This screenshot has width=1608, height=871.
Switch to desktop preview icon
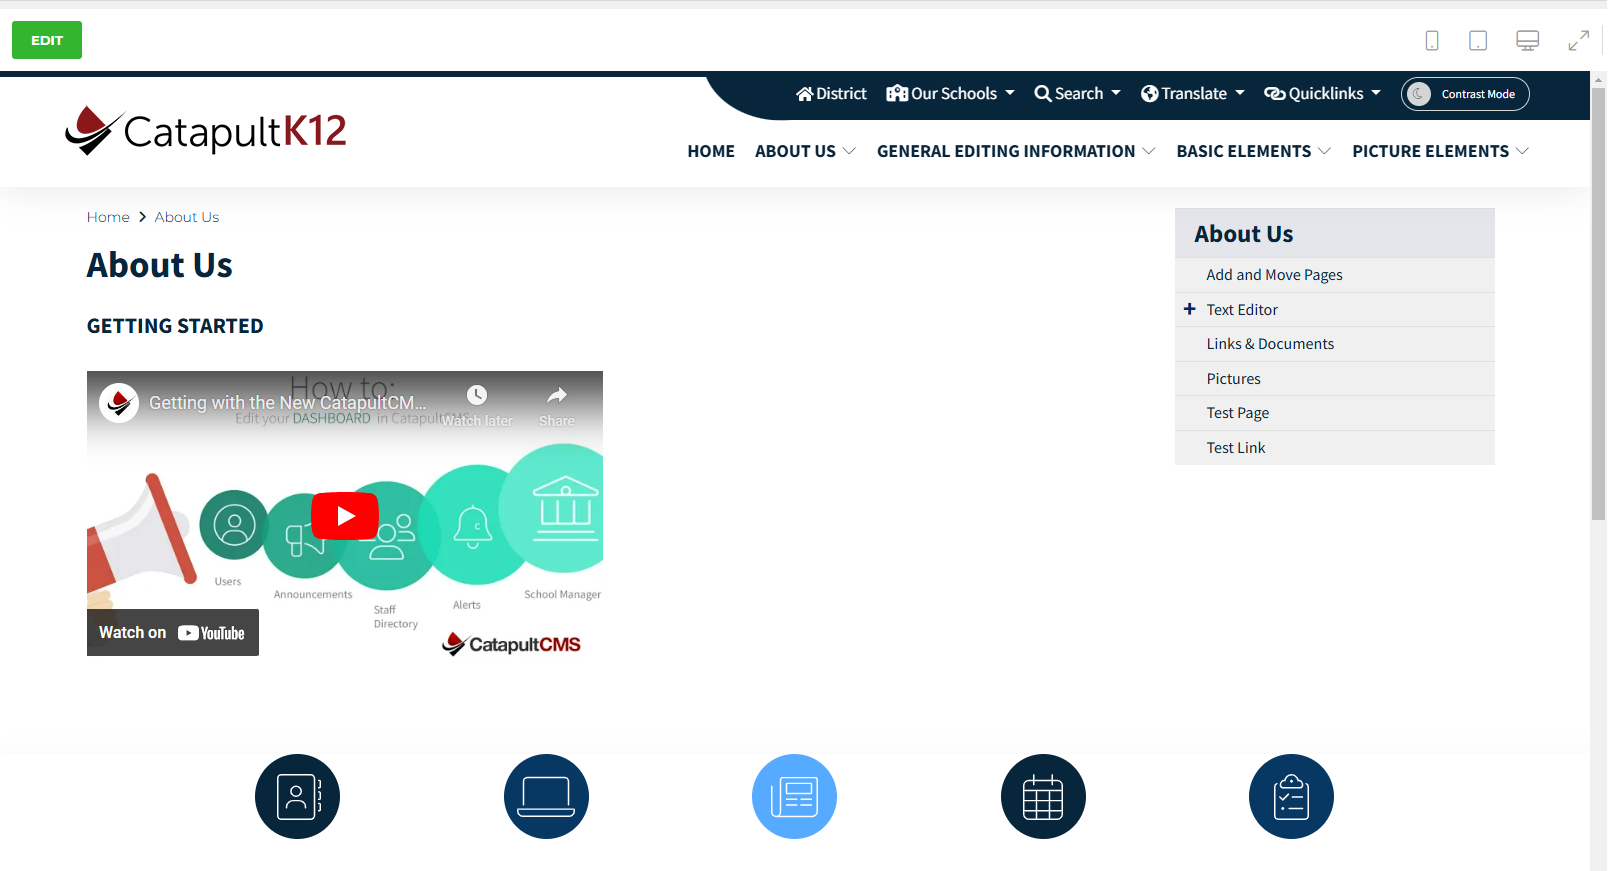click(x=1527, y=40)
